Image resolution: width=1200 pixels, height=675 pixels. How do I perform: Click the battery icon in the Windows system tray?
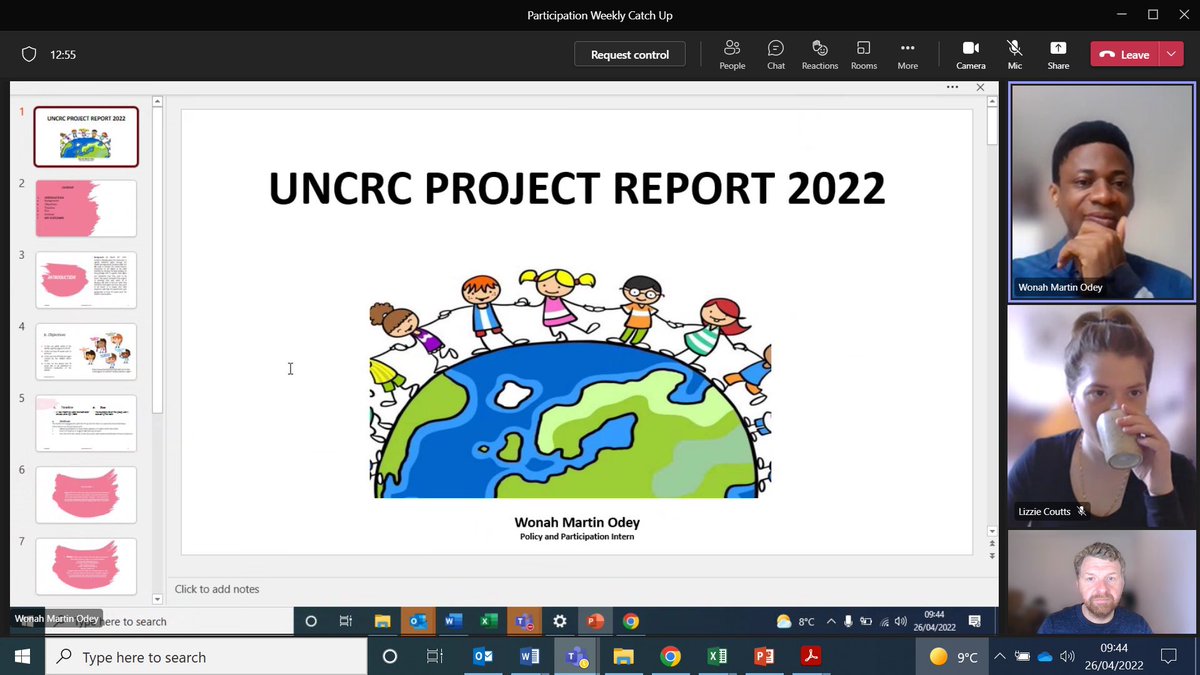point(1023,657)
